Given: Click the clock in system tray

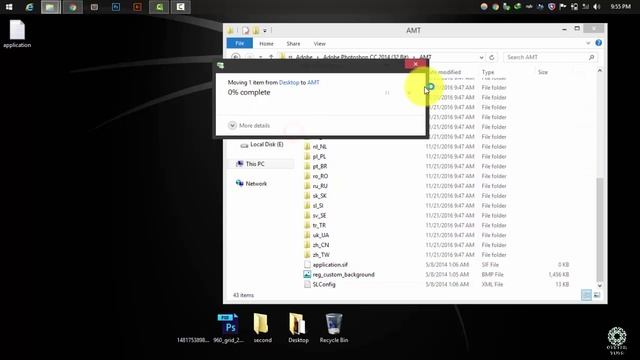Looking at the screenshot, I should coord(620,7).
